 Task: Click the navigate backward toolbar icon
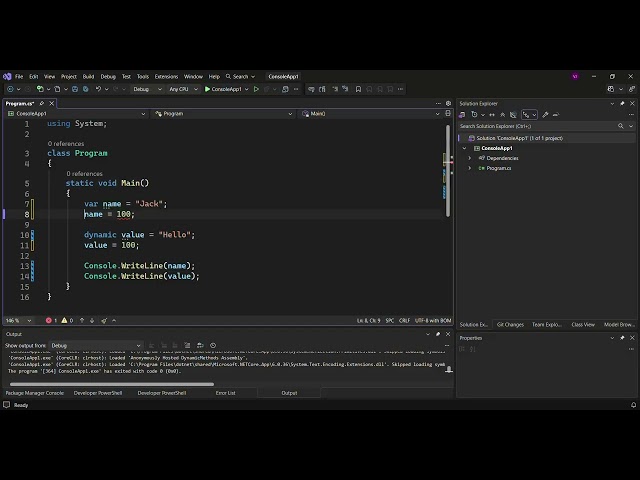point(10,89)
